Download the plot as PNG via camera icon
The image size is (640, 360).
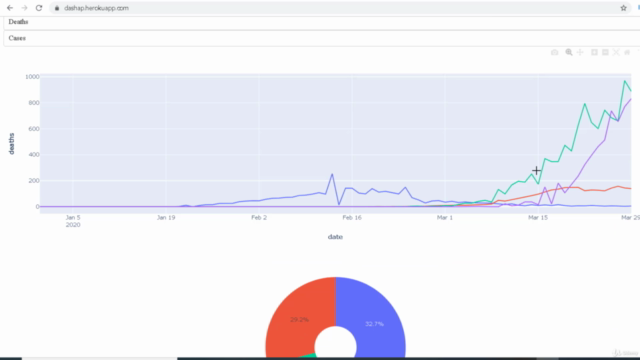[x=554, y=52]
